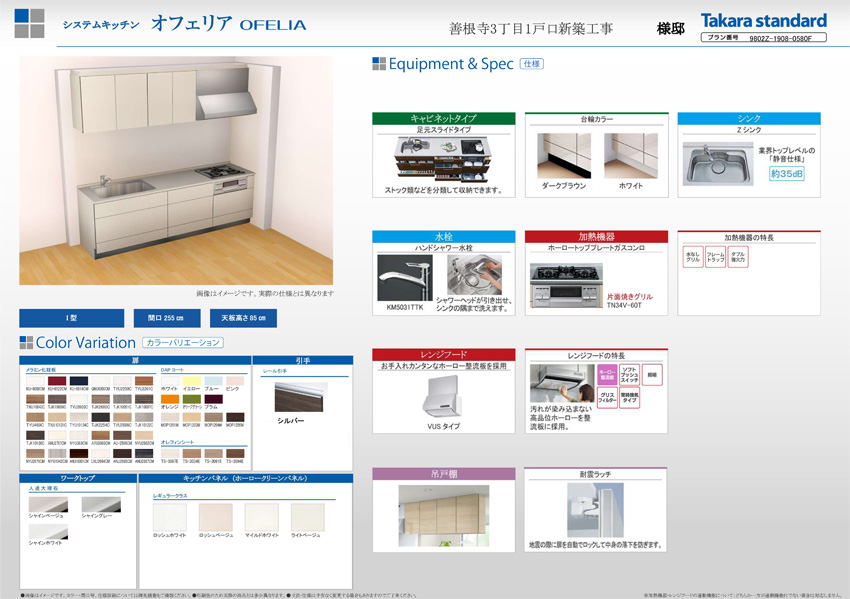This screenshot has height=599, width=850.
Task: Pick the DAP coat イエロー swatch
Action: coord(192,381)
